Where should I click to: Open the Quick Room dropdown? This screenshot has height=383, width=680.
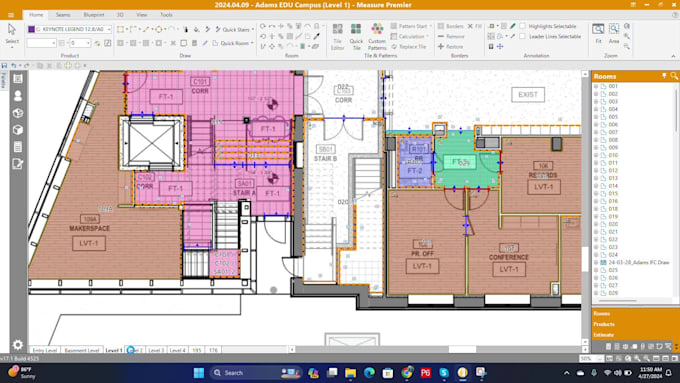click(233, 43)
